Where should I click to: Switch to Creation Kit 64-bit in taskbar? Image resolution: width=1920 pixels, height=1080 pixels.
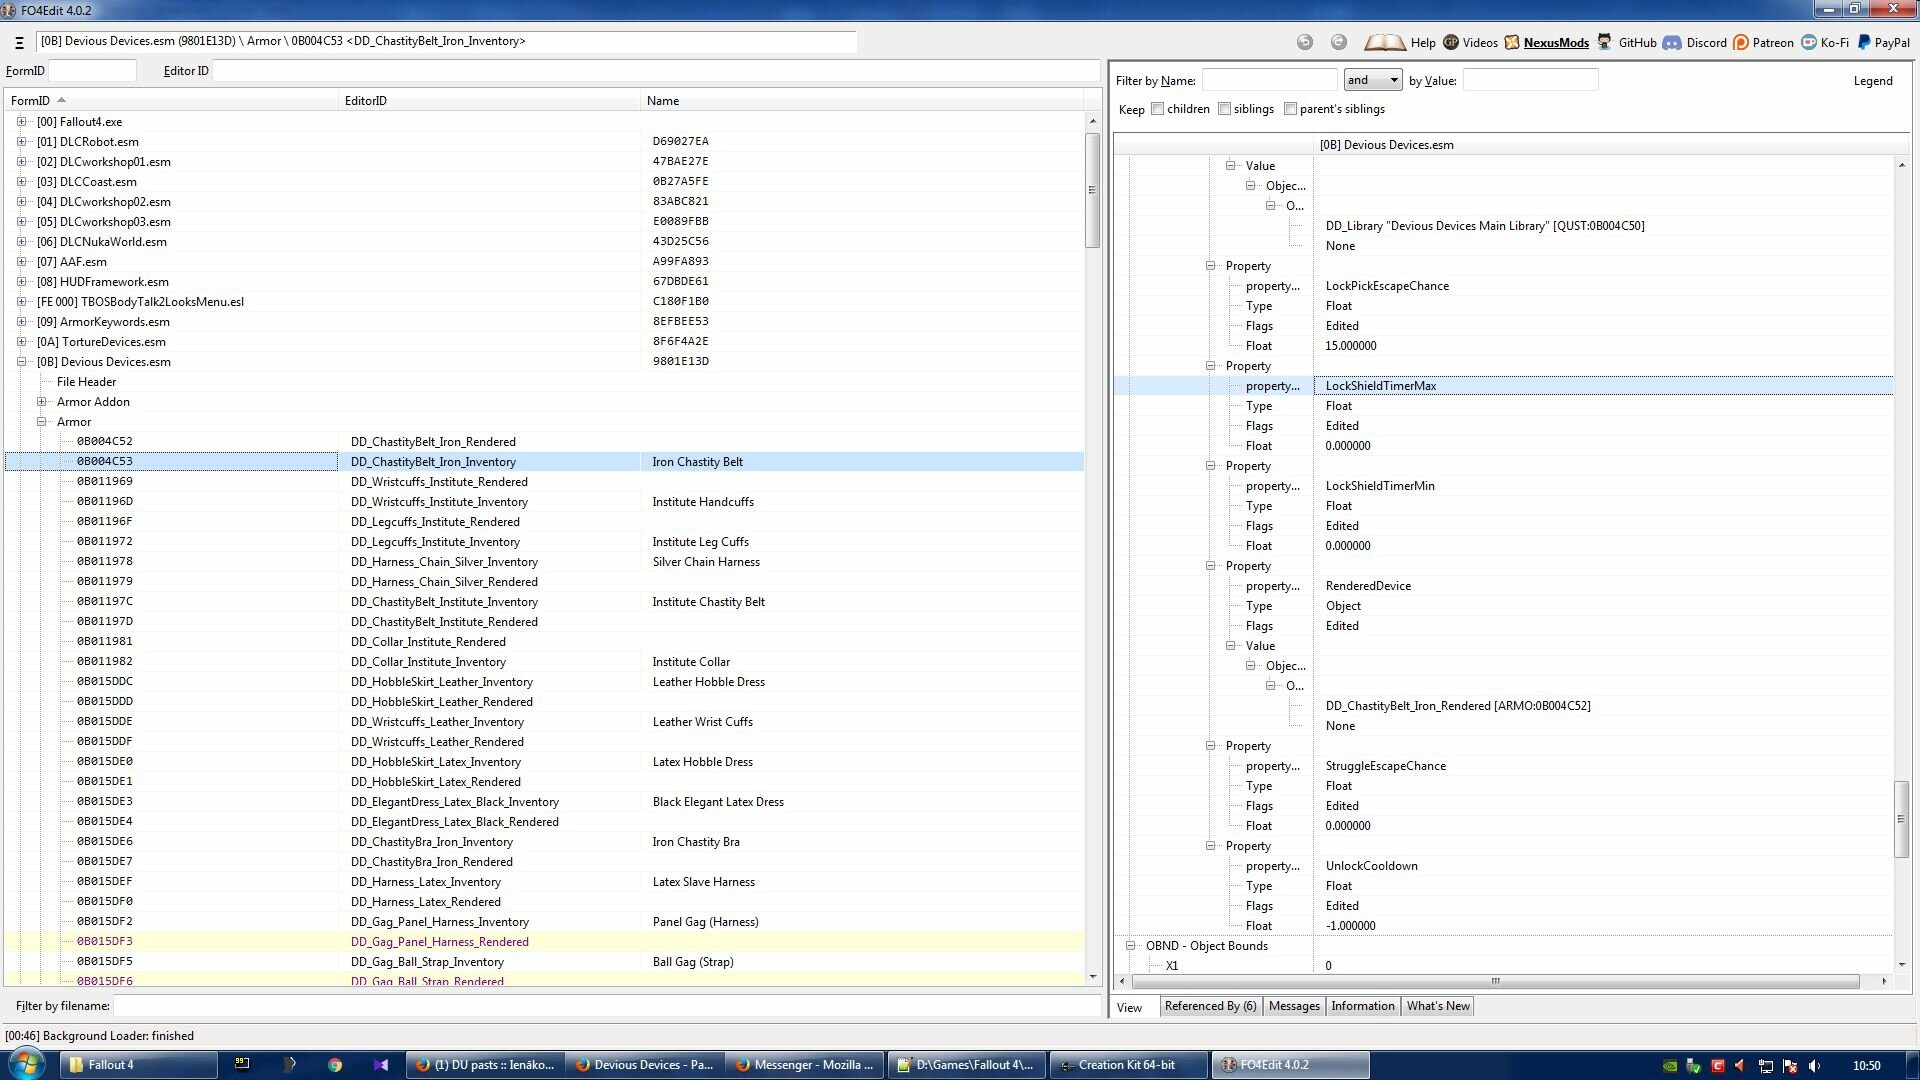(x=1127, y=1065)
